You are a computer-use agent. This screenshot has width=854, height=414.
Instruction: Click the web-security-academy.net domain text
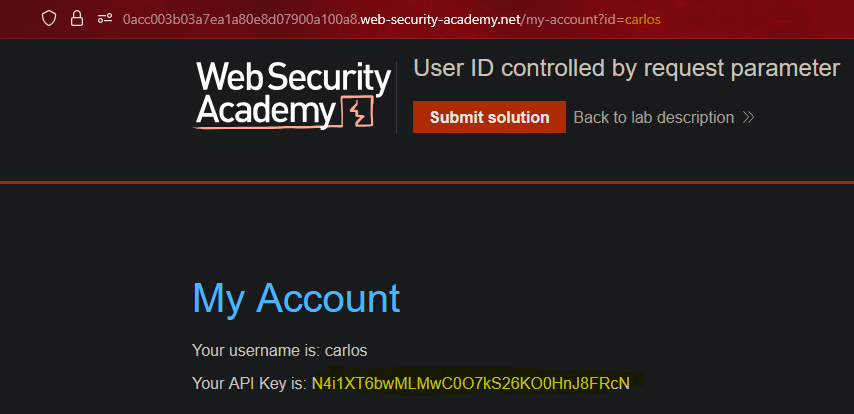point(439,19)
